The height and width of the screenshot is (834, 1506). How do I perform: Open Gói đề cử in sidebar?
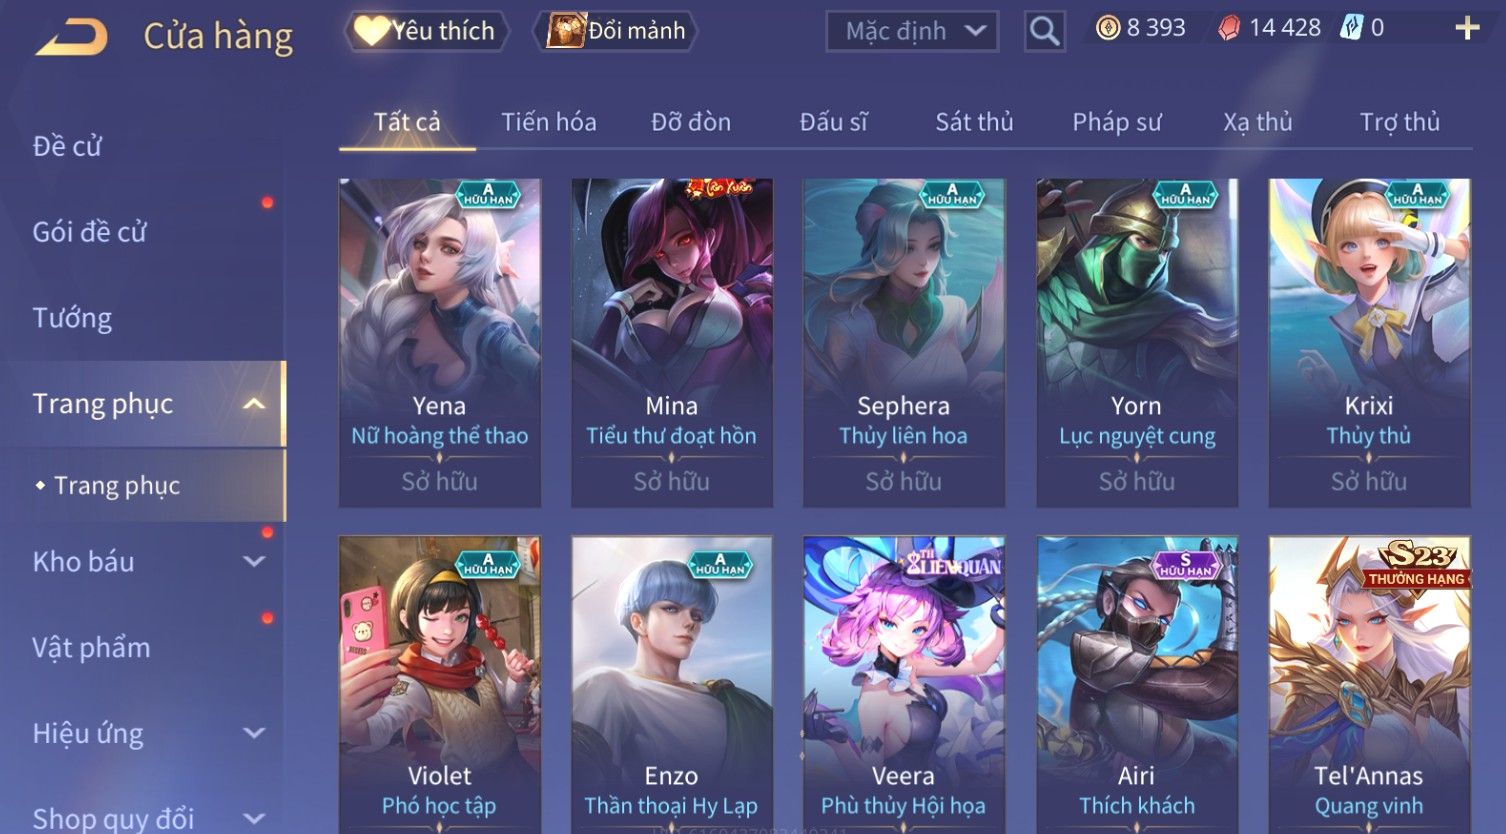tap(89, 232)
